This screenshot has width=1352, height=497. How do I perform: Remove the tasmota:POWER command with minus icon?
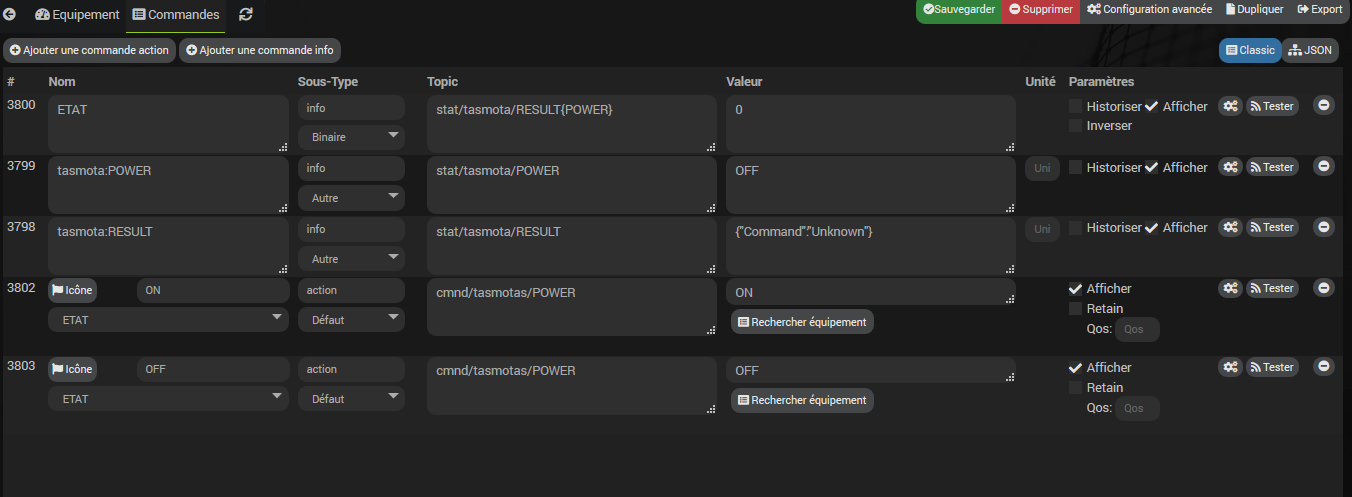point(1323,167)
